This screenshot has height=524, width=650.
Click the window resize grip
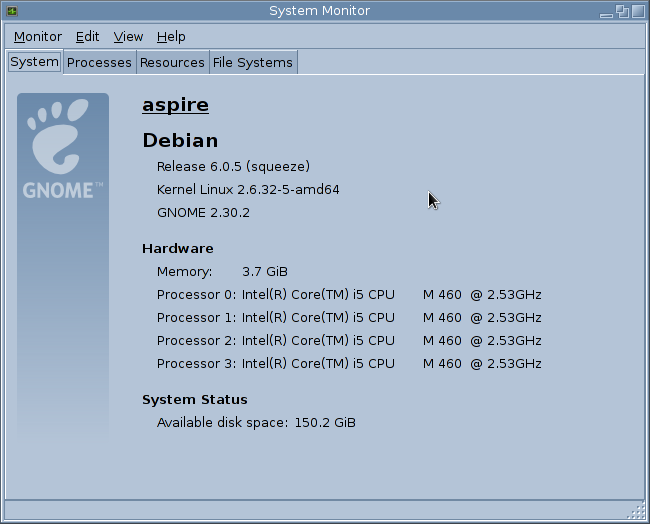638,512
